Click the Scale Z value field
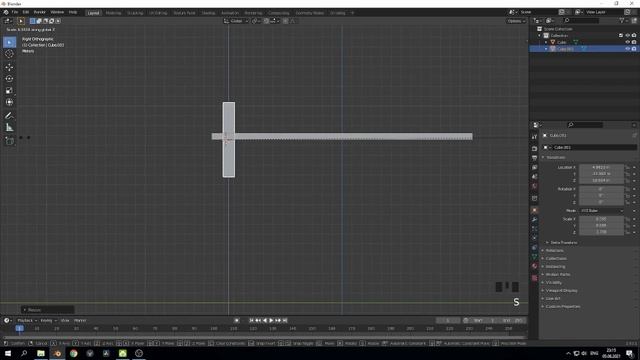This screenshot has width=640, height=360. coord(601,232)
